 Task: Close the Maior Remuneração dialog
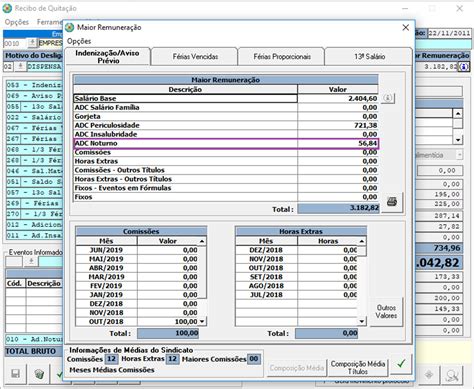(406, 28)
